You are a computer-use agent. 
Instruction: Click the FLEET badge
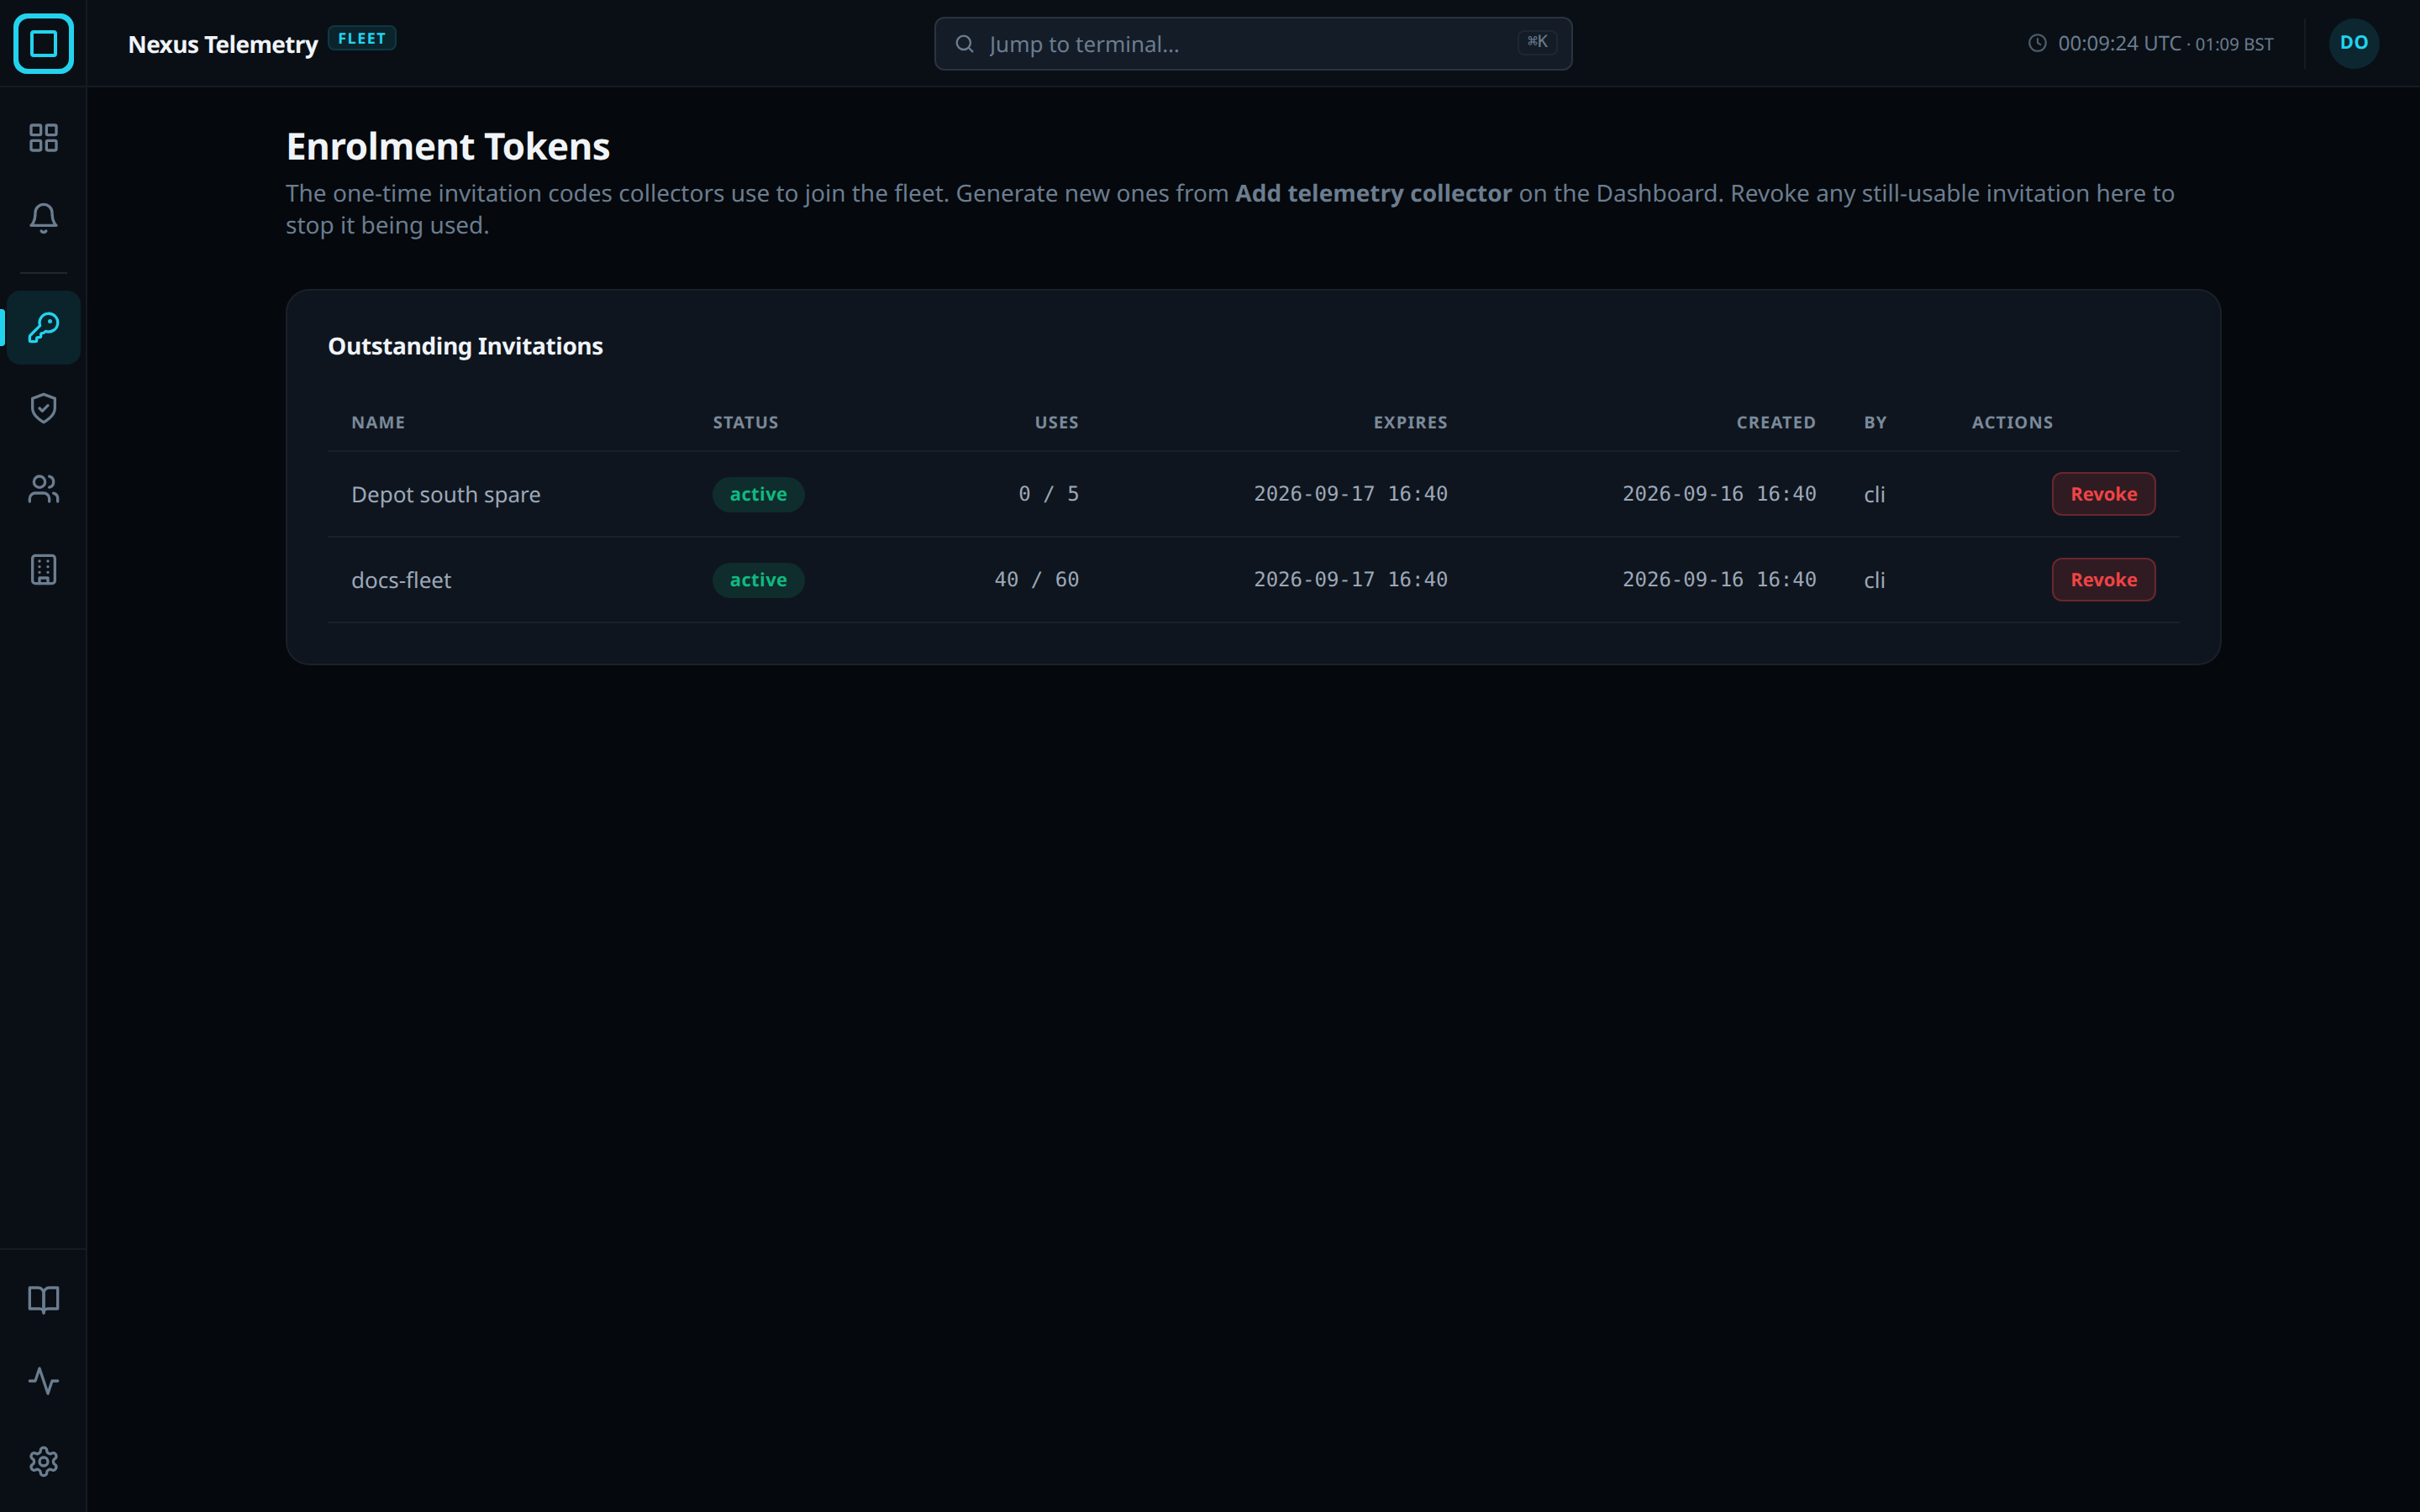(362, 38)
